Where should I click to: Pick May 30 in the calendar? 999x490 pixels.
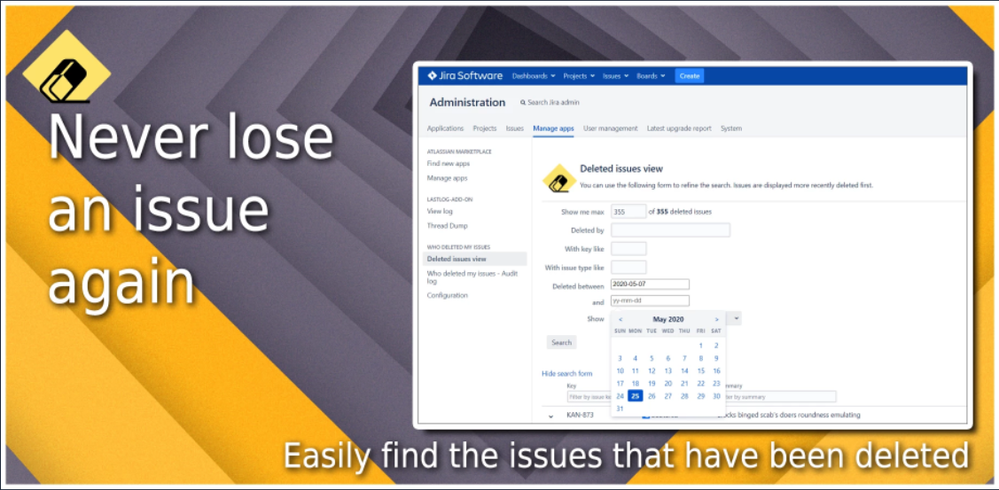[717, 396]
